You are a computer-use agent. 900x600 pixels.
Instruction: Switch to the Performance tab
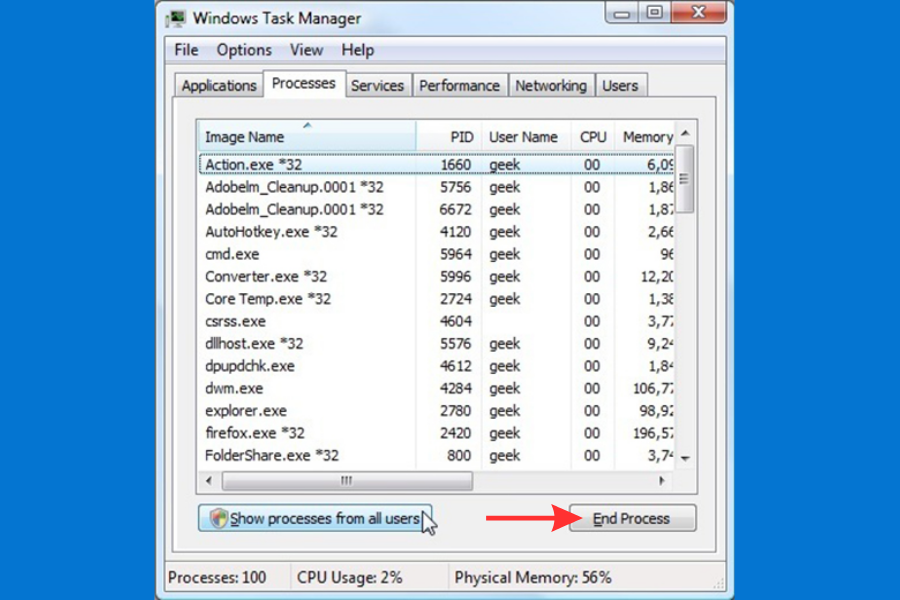click(x=459, y=86)
